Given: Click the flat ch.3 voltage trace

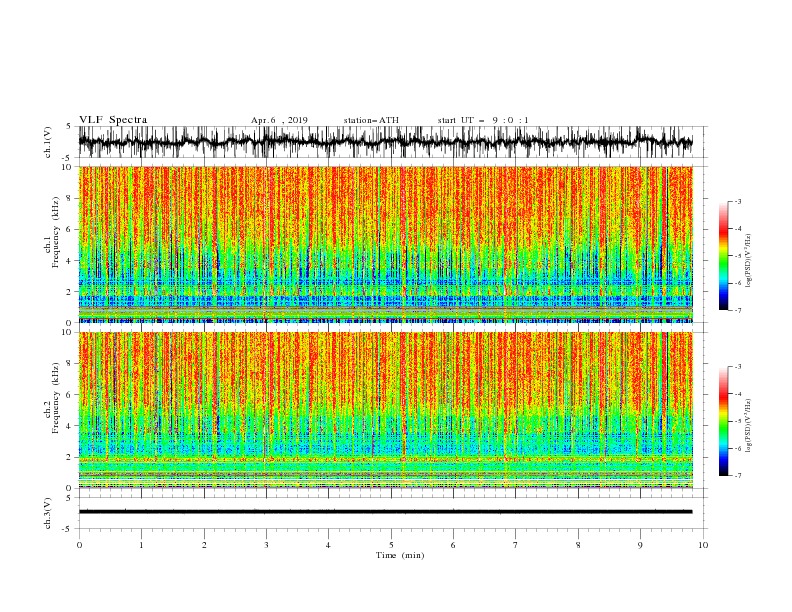Looking at the screenshot, I should [x=385, y=512].
